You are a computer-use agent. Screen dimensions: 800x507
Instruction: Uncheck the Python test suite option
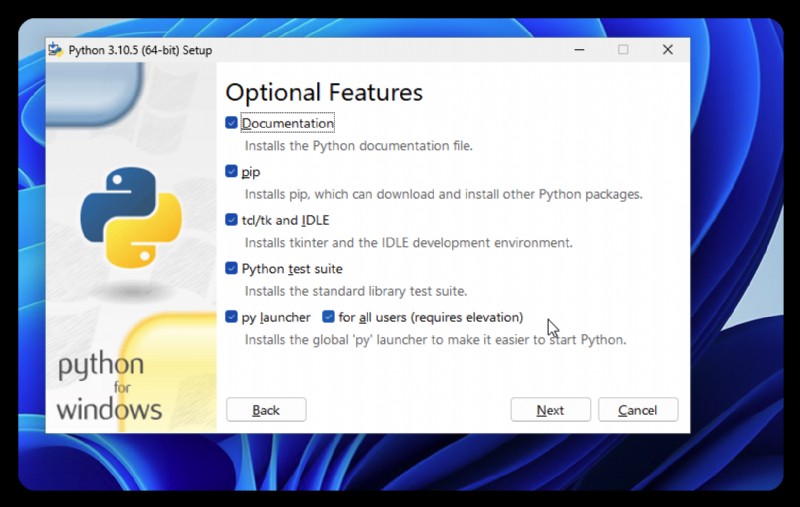pos(231,268)
